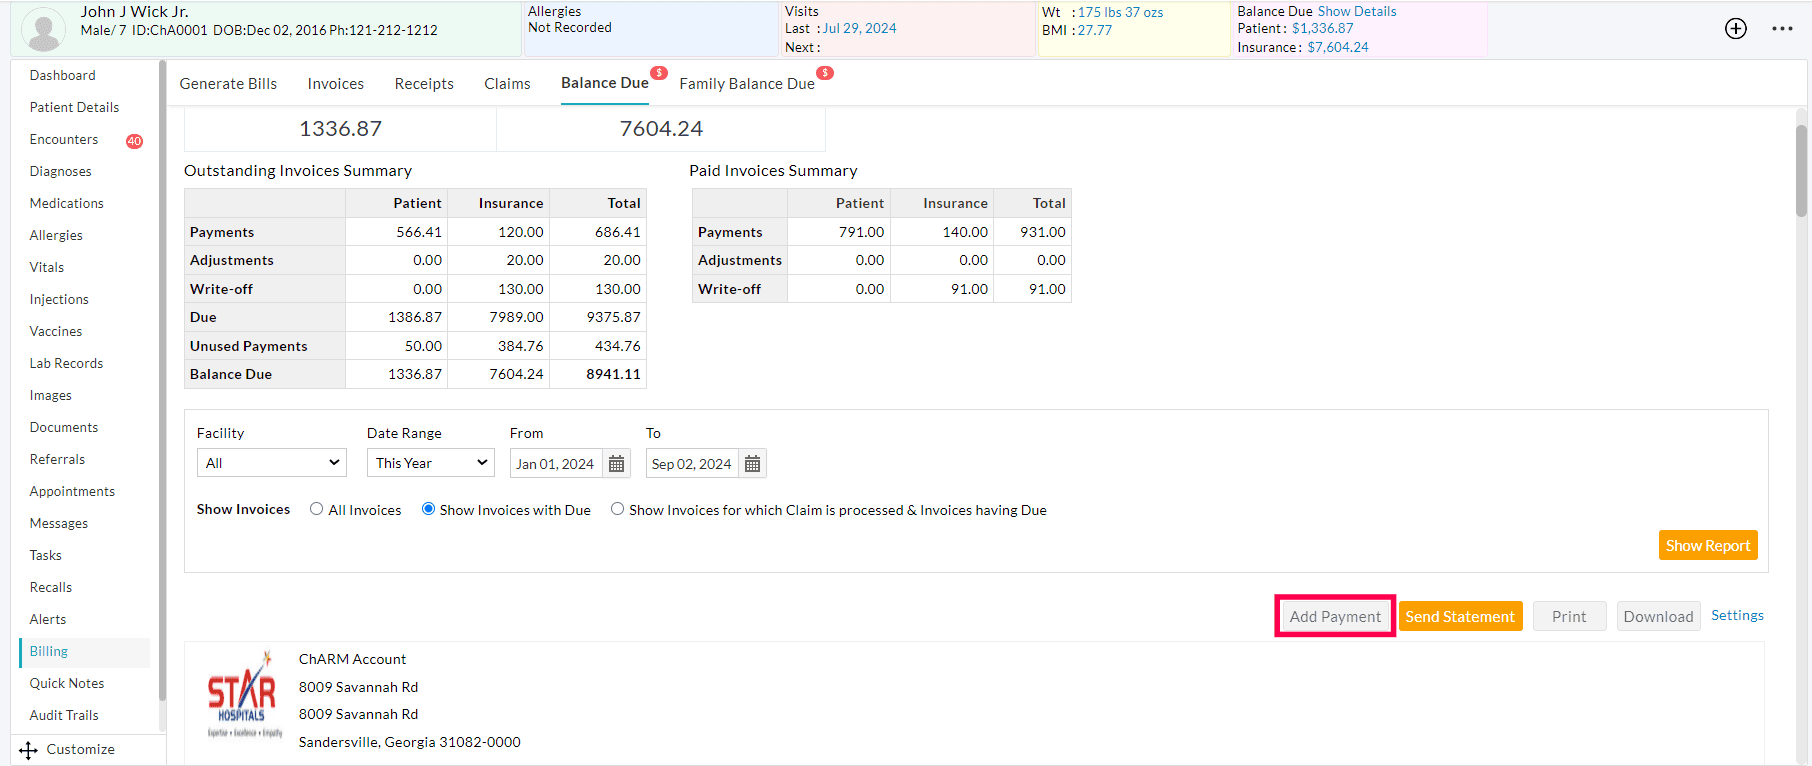Switch to the Claims tab
The image size is (1812, 766).
(507, 84)
